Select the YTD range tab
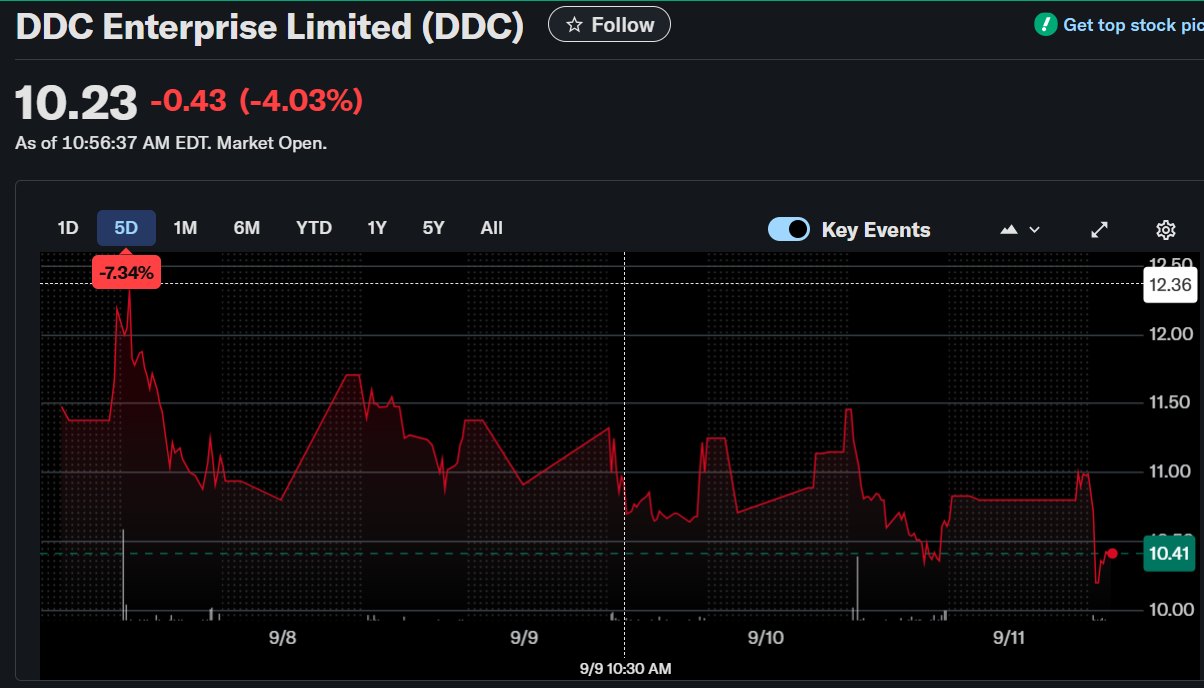1204x688 pixels. click(x=314, y=228)
